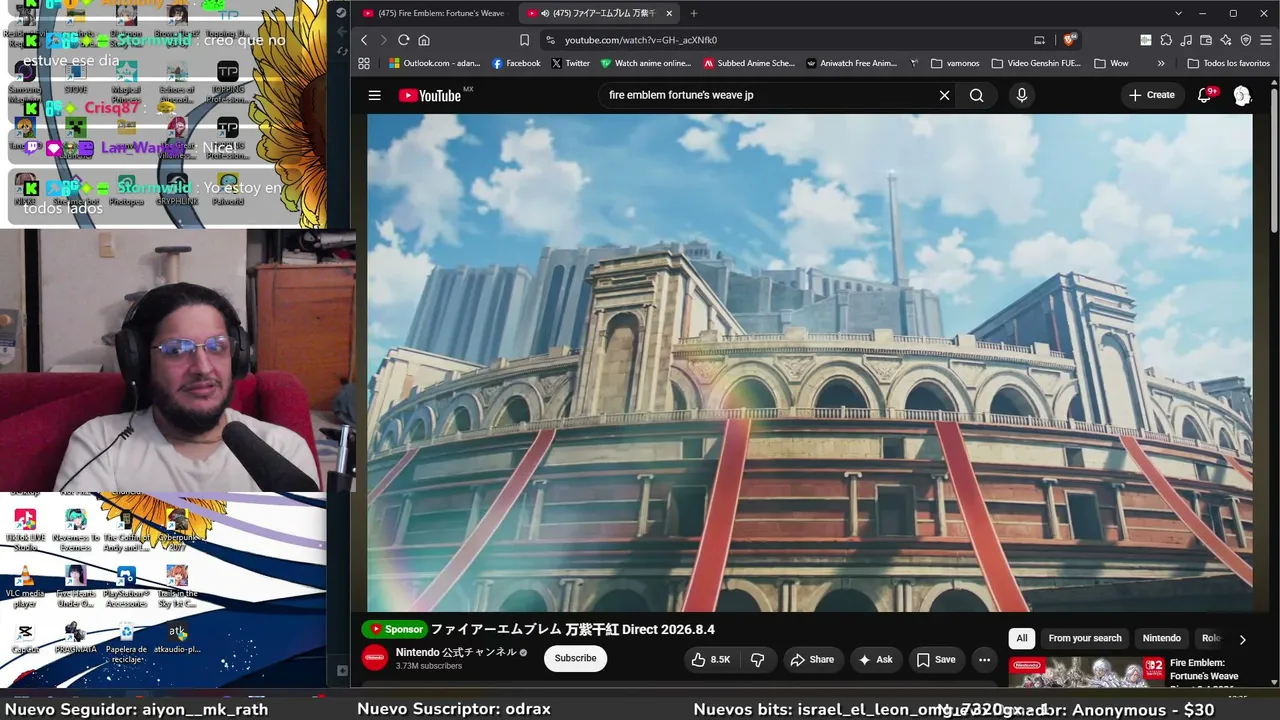This screenshot has height=720, width=1280.
Task: Open CapCut desktop shortcut
Action: [x=25, y=637]
